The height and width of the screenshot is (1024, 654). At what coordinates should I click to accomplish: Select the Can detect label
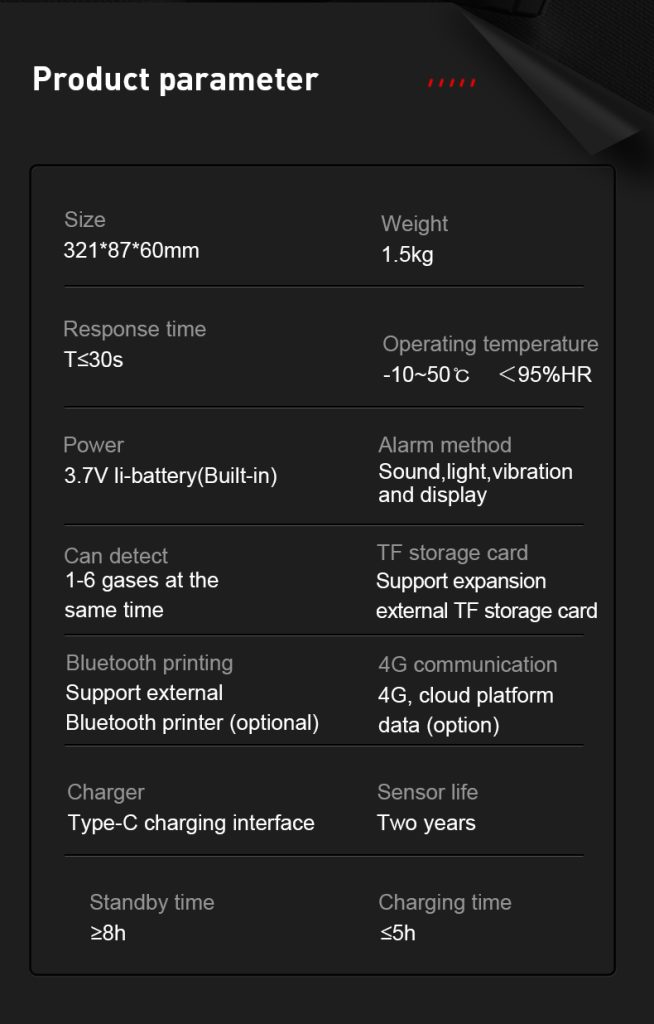tap(116, 556)
